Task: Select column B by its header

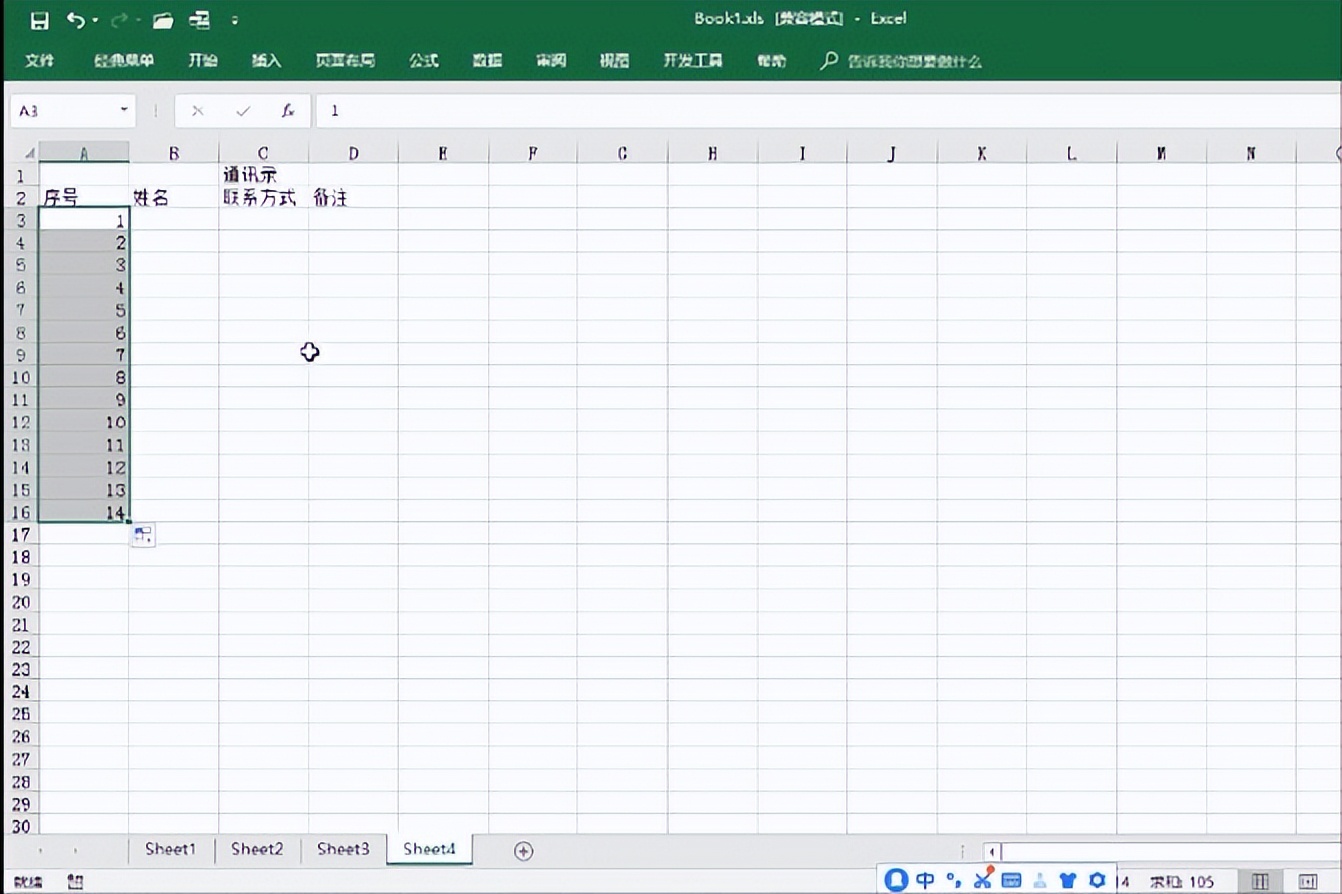Action: click(x=174, y=153)
